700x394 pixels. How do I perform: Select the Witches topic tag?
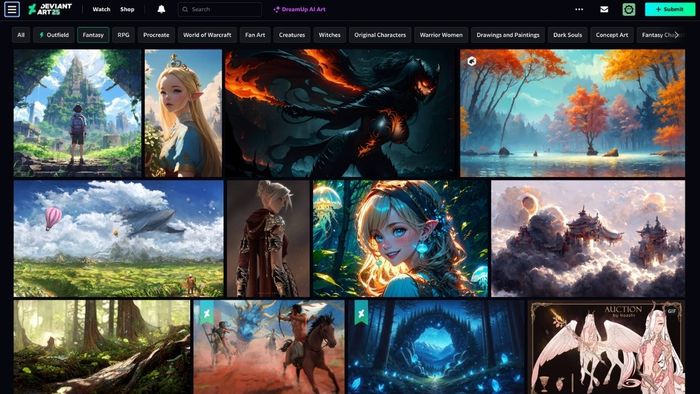click(329, 35)
